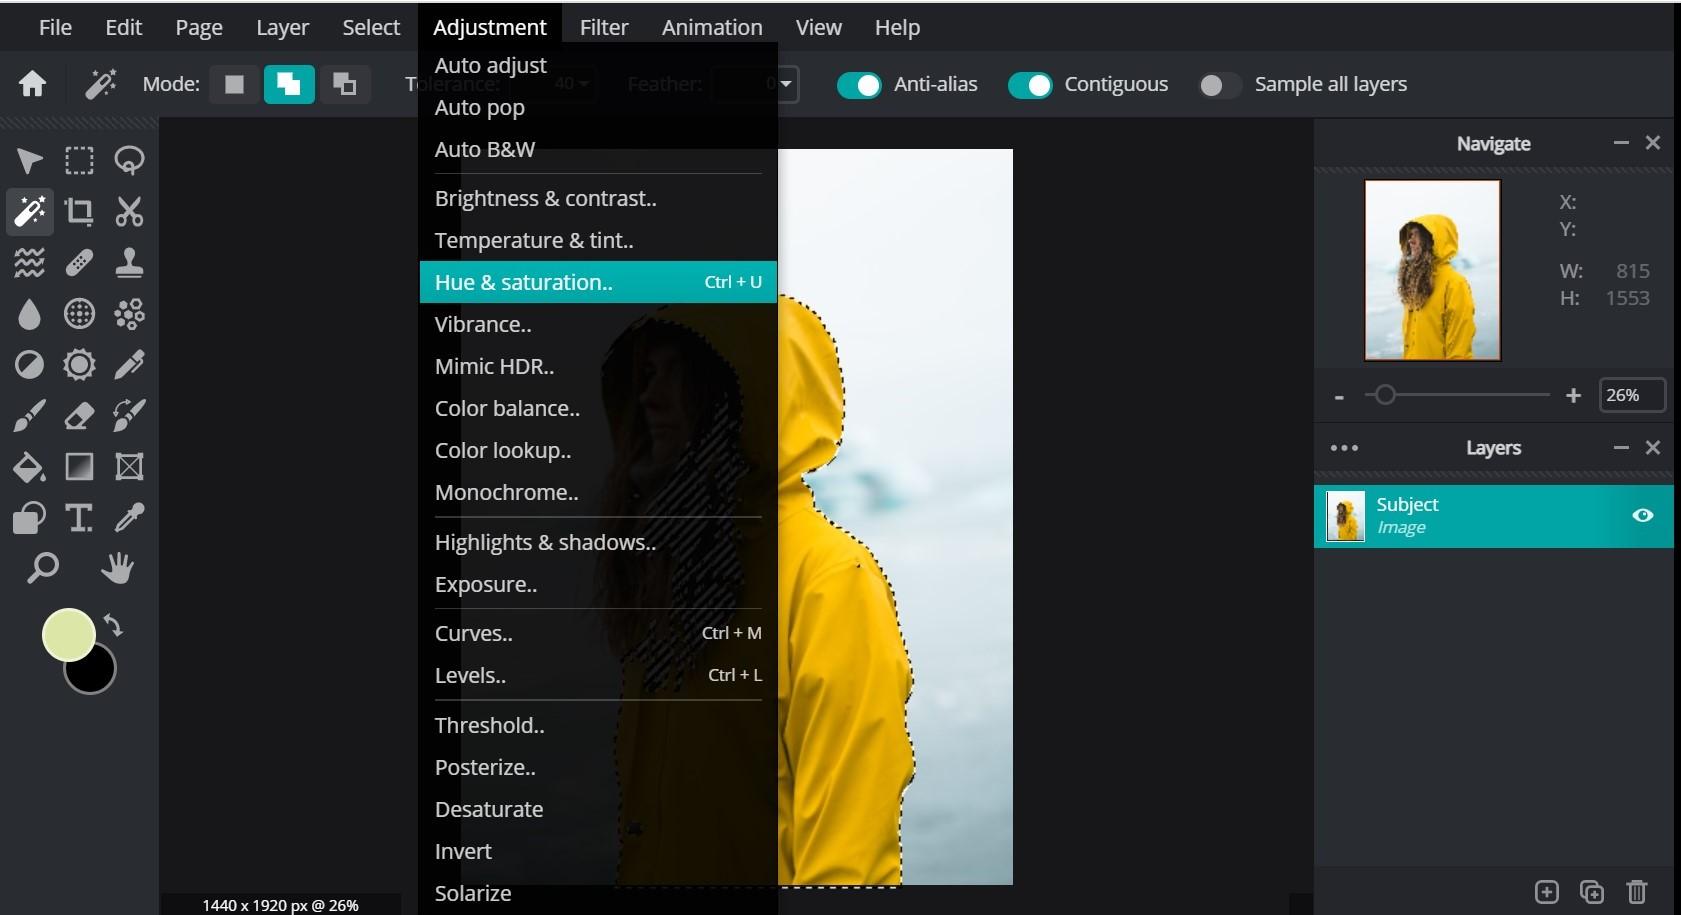Collapse the Navigate panel
This screenshot has width=1681, height=915.
pyautogui.click(x=1621, y=143)
